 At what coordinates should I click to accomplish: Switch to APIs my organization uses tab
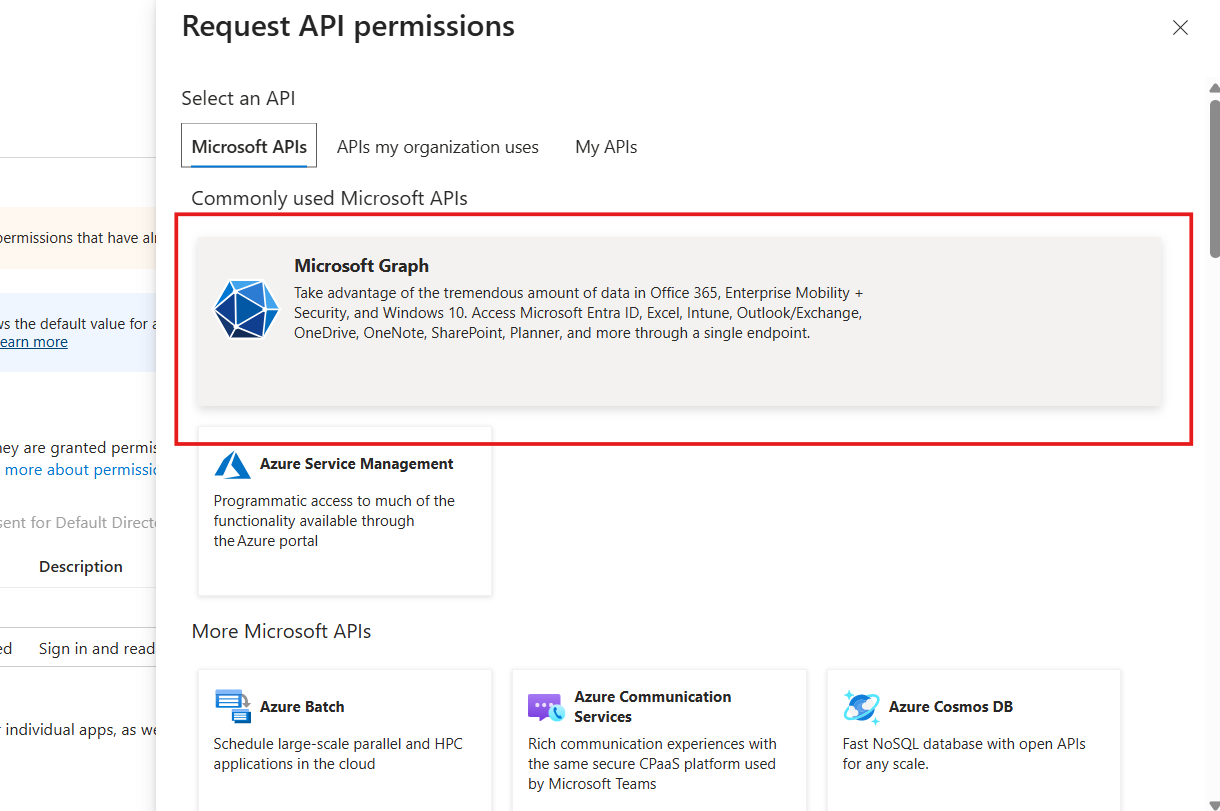437,147
